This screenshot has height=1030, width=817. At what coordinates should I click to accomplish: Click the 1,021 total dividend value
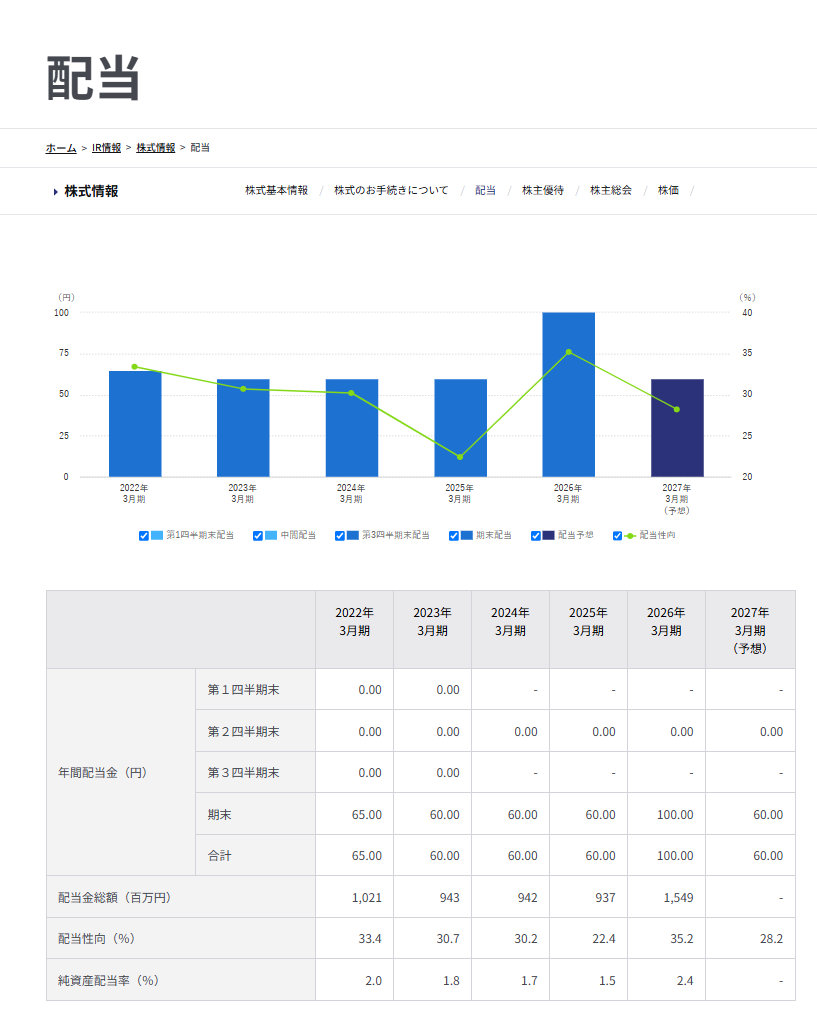[366, 898]
